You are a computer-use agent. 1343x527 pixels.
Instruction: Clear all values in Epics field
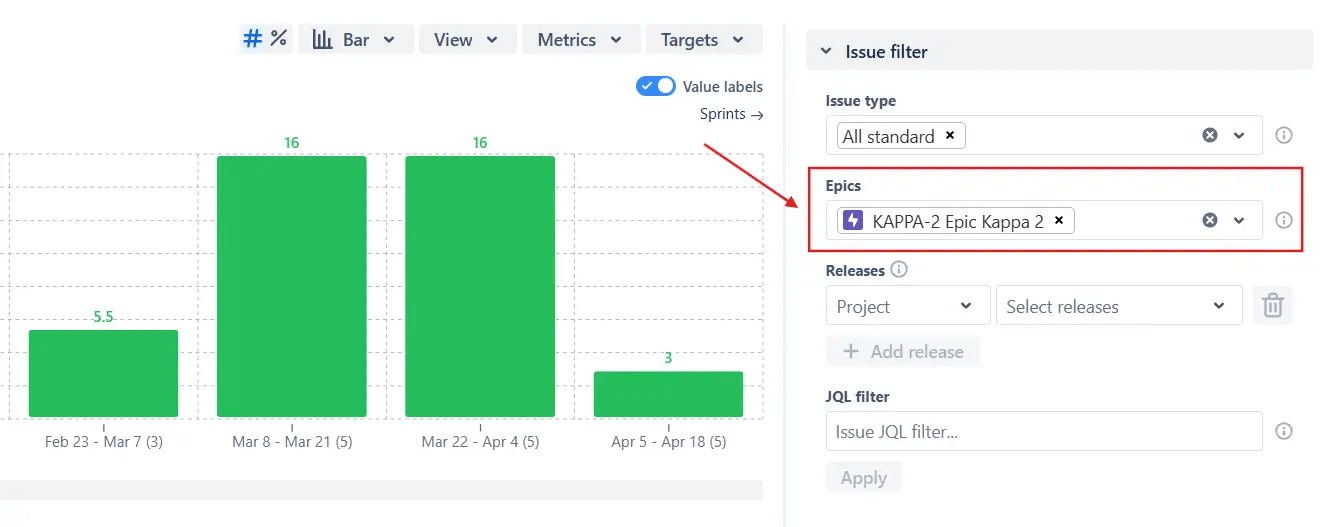pyautogui.click(x=1210, y=220)
